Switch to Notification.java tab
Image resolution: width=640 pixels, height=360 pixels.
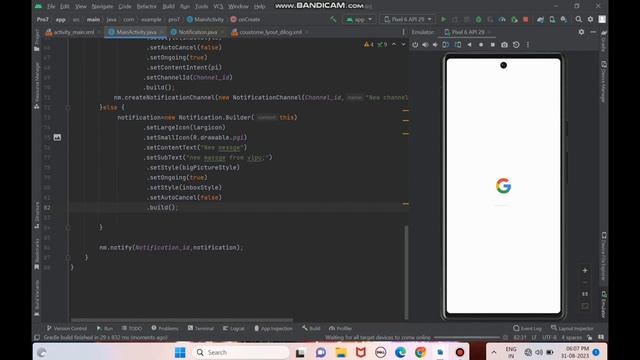coord(198,32)
